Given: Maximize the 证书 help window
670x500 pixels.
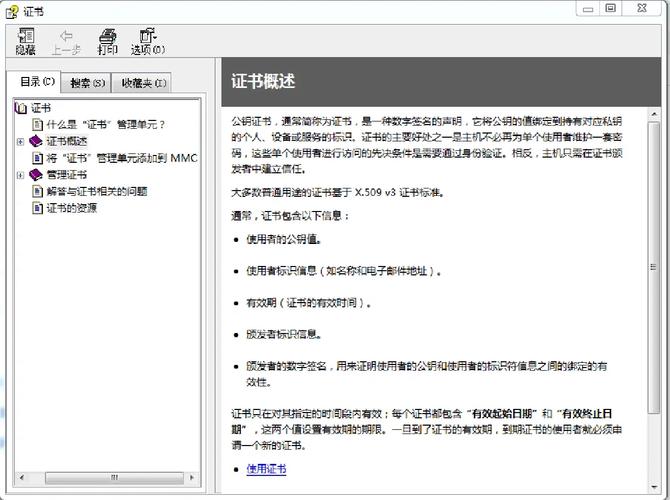Looking at the screenshot, I should (611, 9).
